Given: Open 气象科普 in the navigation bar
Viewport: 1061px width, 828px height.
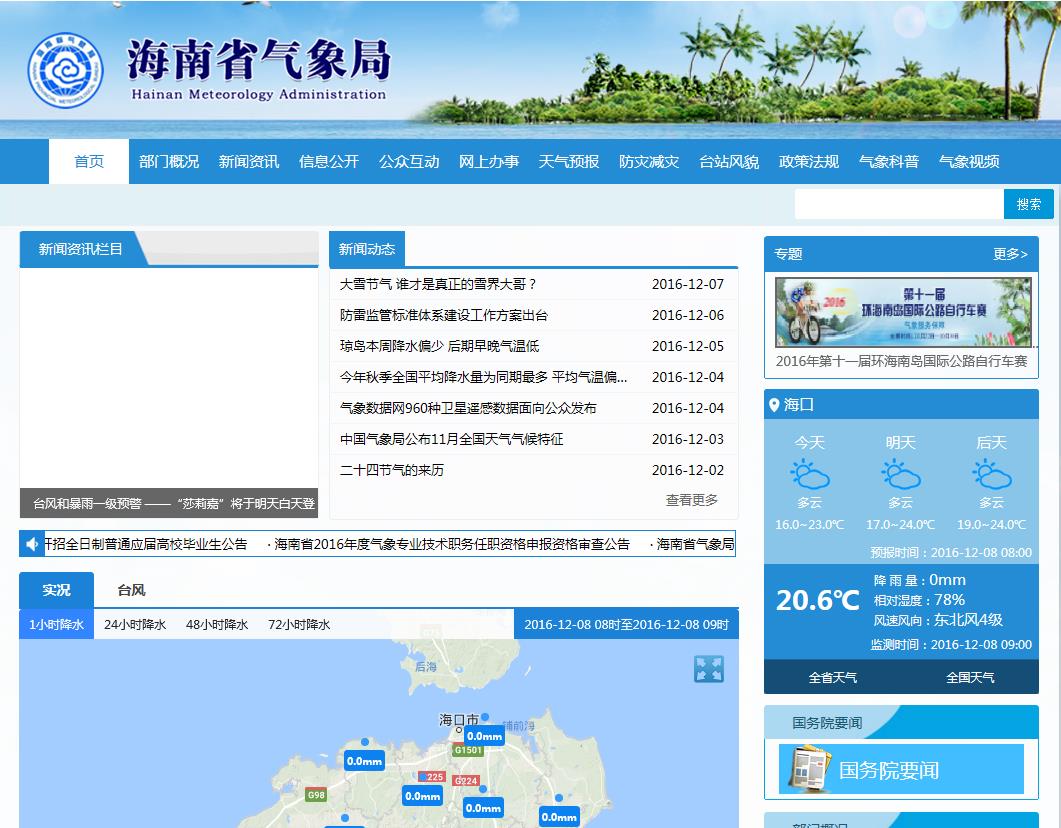Looking at the screenshot, I should [x=888, y=162].
